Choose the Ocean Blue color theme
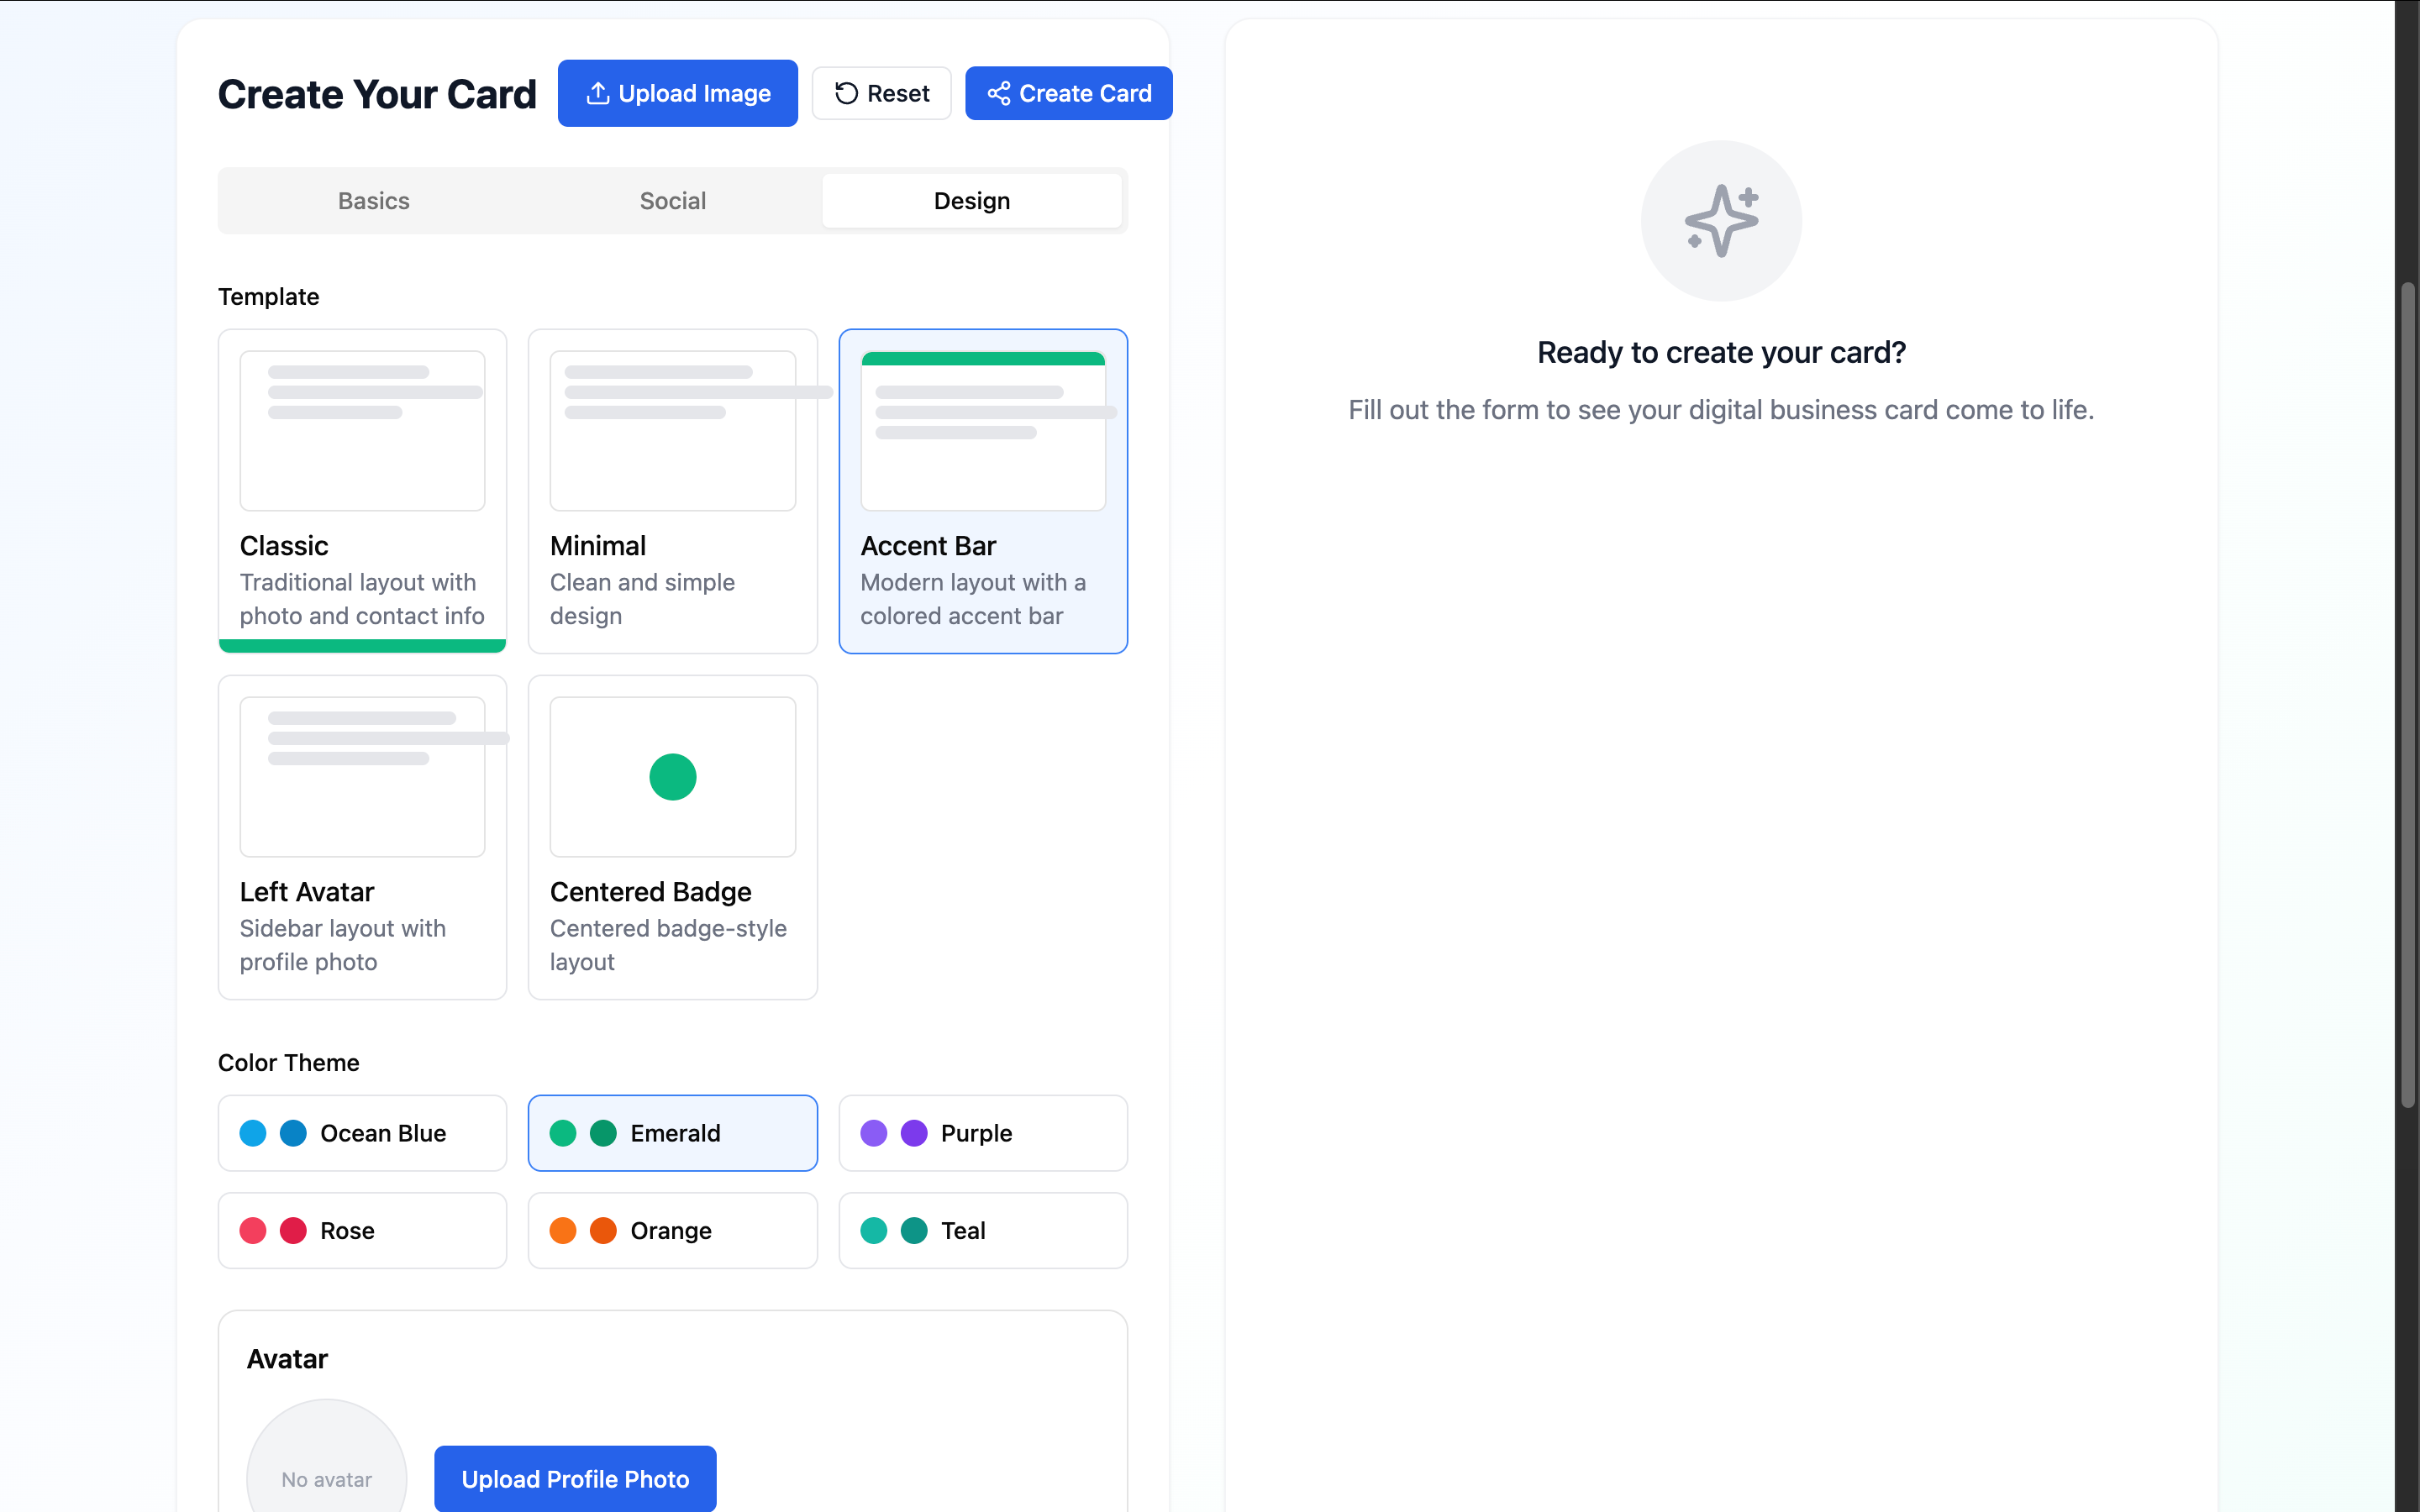This screenshot has width=2420, height=1512. coord(362,1133)
